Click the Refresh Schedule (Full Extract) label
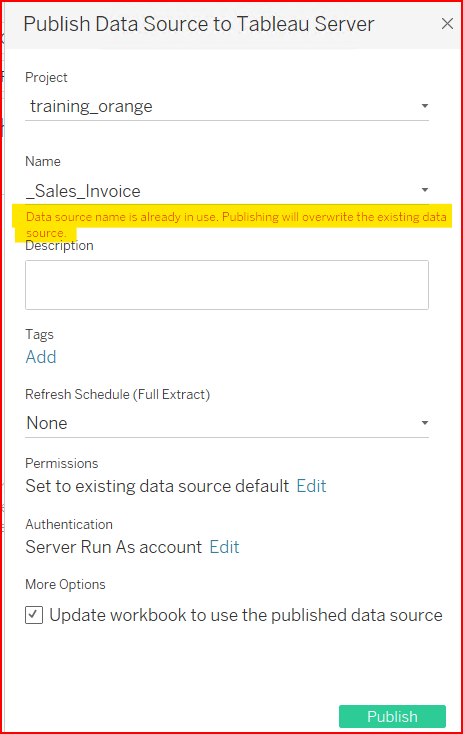The height and width of the screenshot is (734, 463). [x=118, y=395]
